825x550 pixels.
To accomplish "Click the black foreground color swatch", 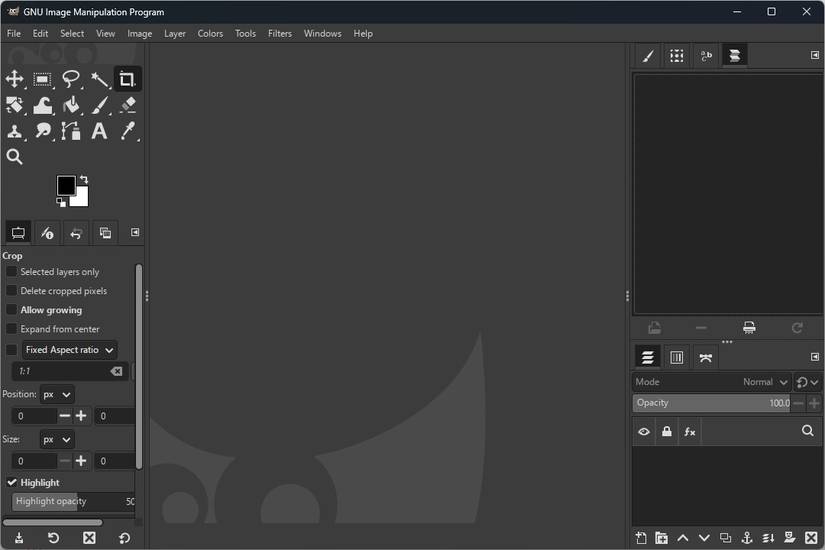I will (x=66, y=185).
